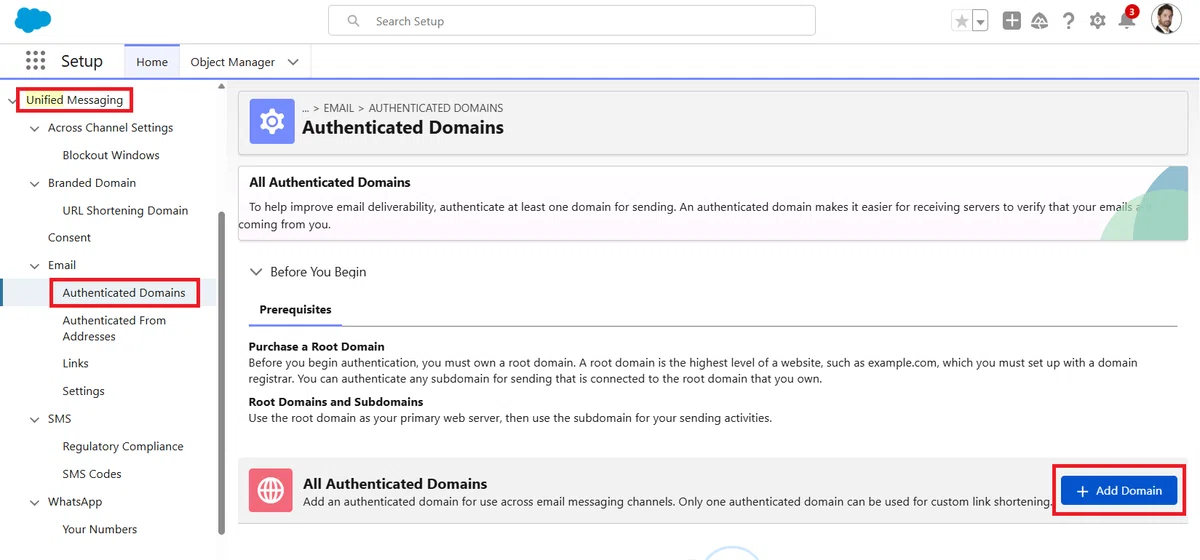This screenshot has height=560, width=1200.
Task: Open the Help question mark icon
Action: pyautogui.click(x=1069, y=21)
